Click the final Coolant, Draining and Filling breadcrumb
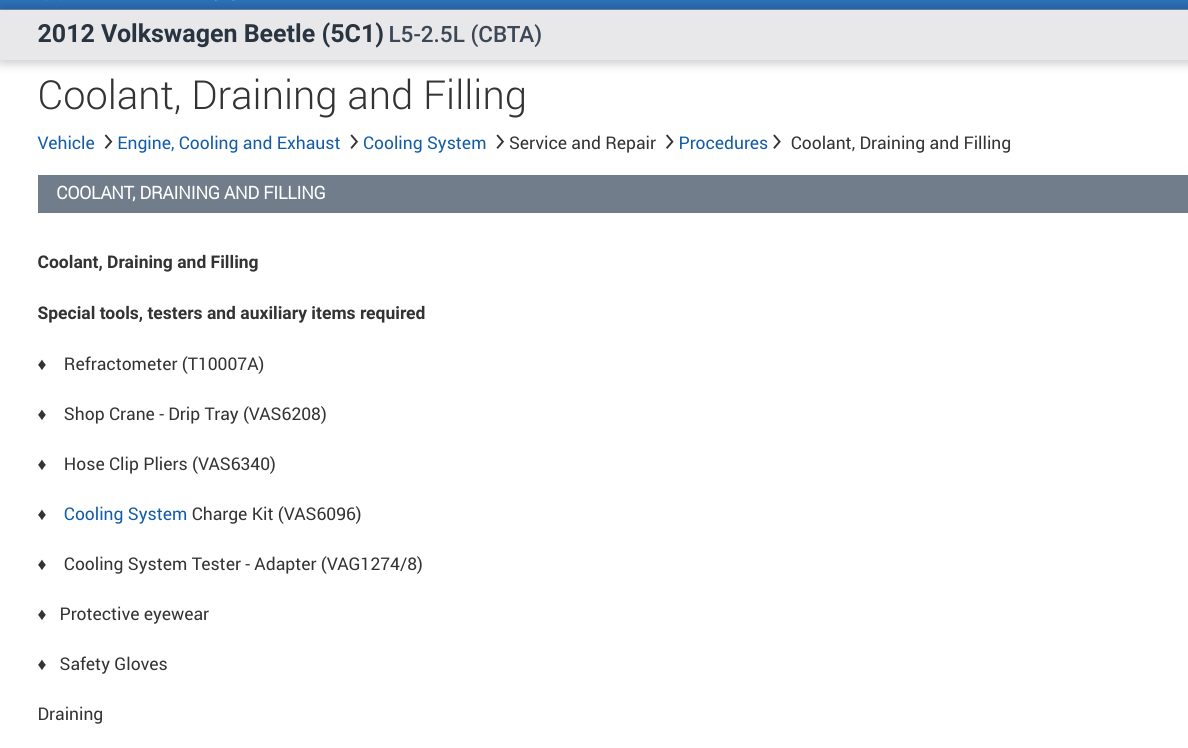1188x748 pixels. point(900,143)
